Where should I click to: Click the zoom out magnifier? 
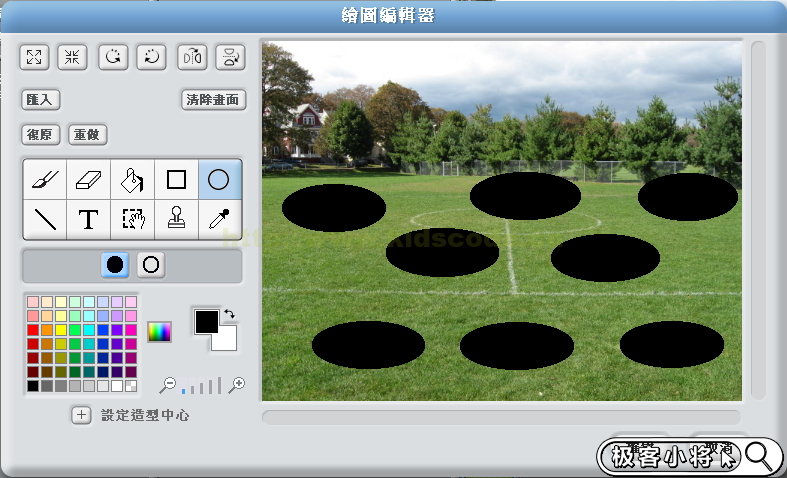(168, 385)
